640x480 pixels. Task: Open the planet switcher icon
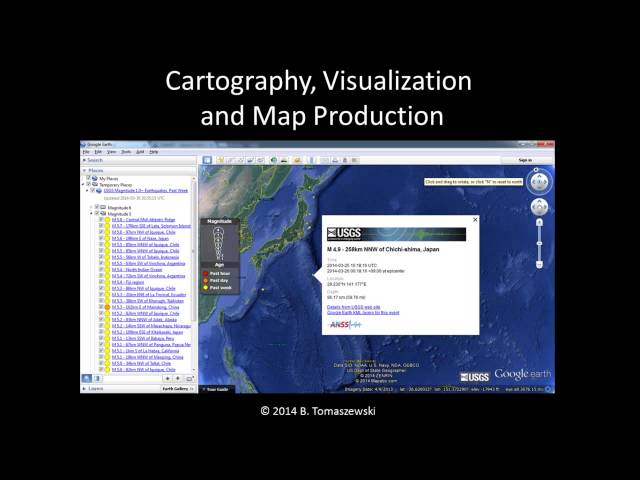click(x=298, y=160)
